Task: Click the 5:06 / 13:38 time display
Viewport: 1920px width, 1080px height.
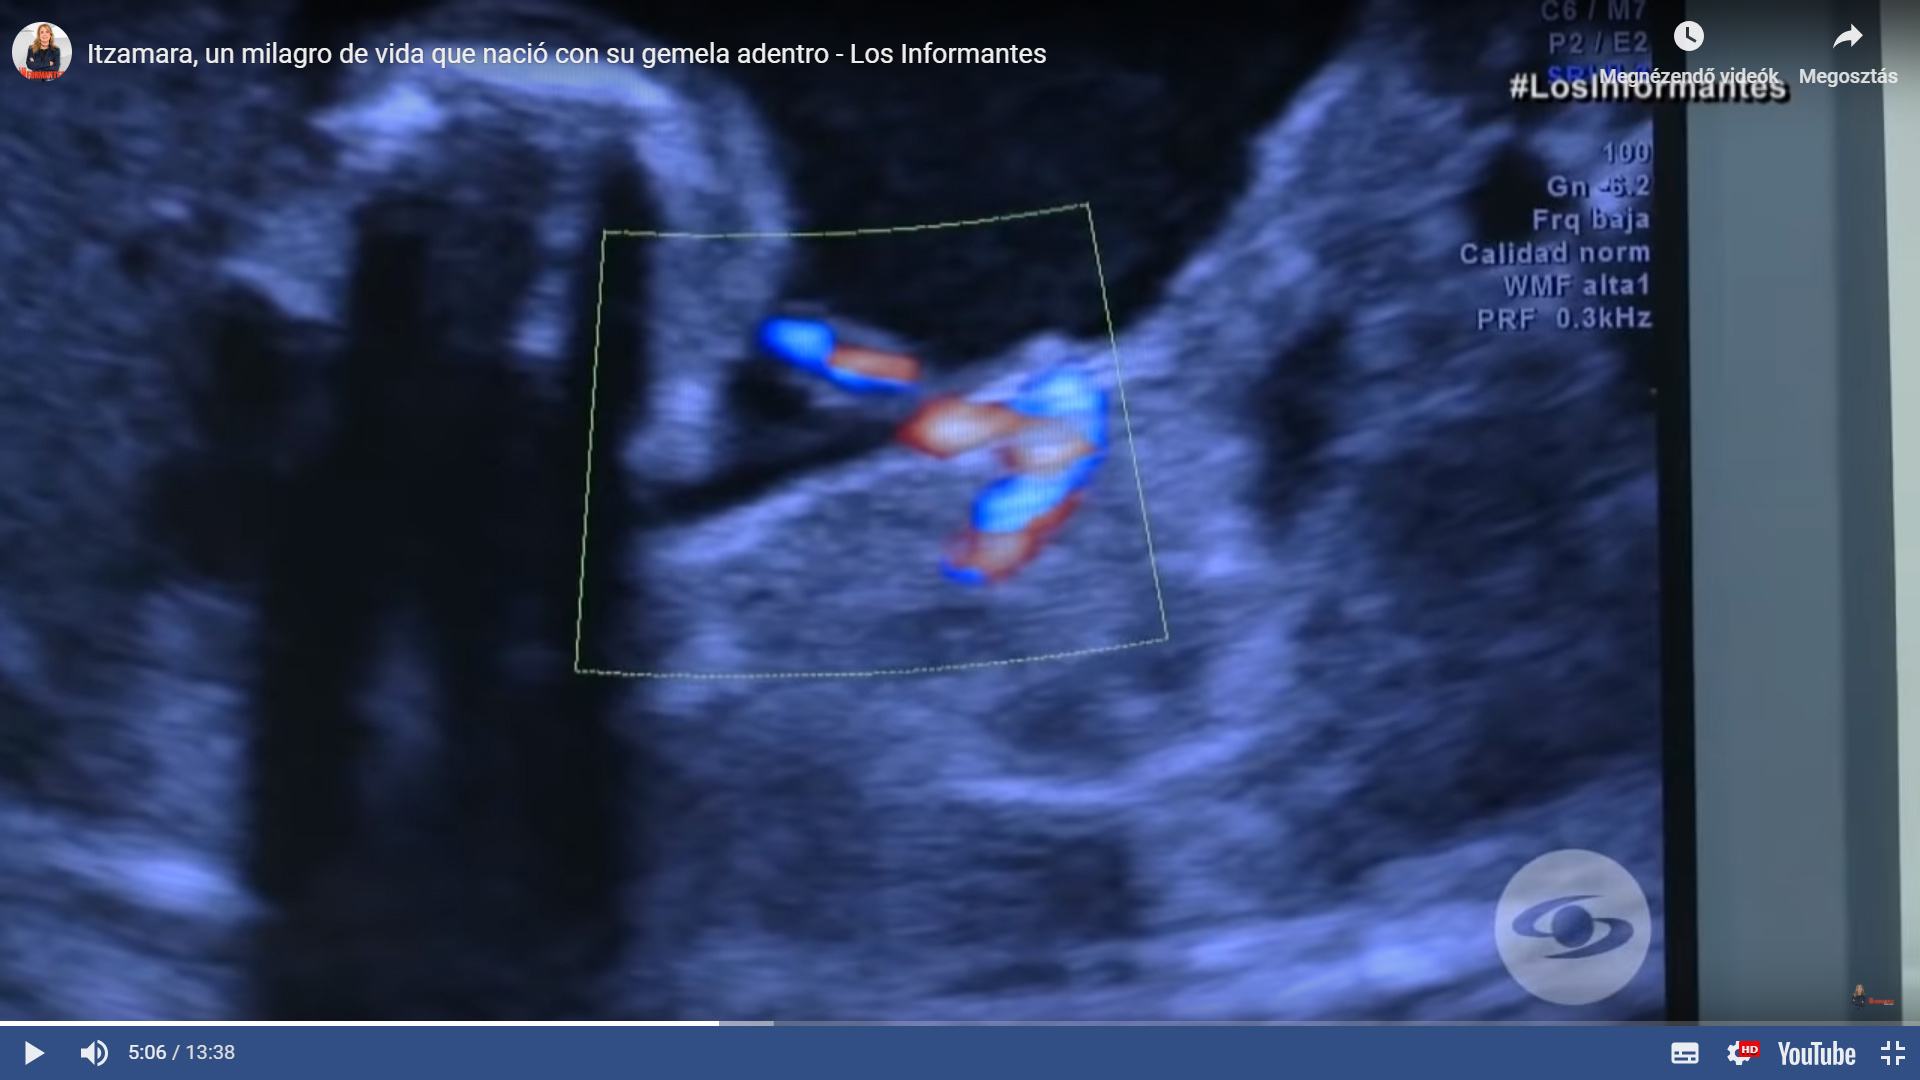Action: pyautogui.click(x=181, y=1053)
